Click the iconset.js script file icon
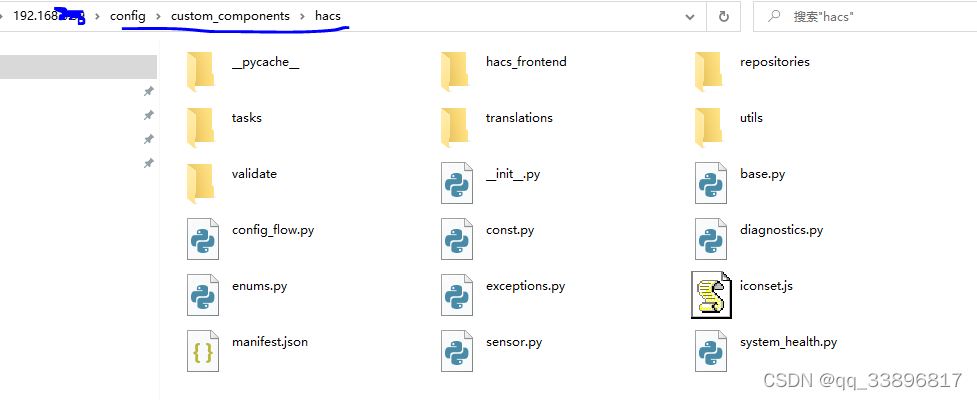This screenshot has width=977, height=400. (x=711, y=295)
